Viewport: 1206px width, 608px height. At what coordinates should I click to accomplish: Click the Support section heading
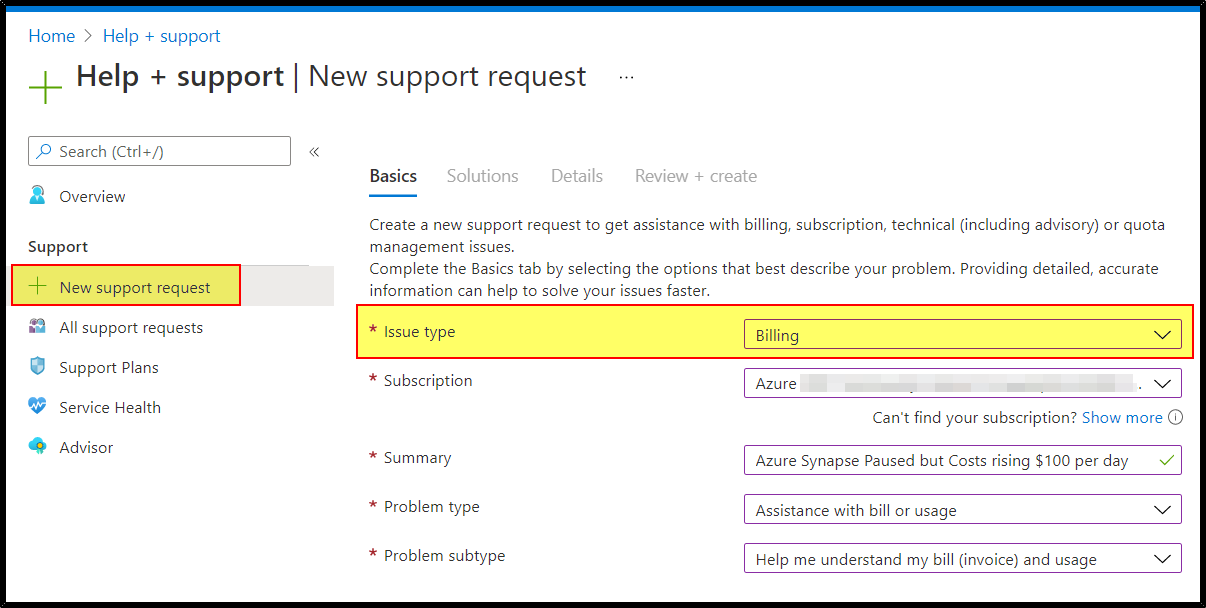[58, 246]
